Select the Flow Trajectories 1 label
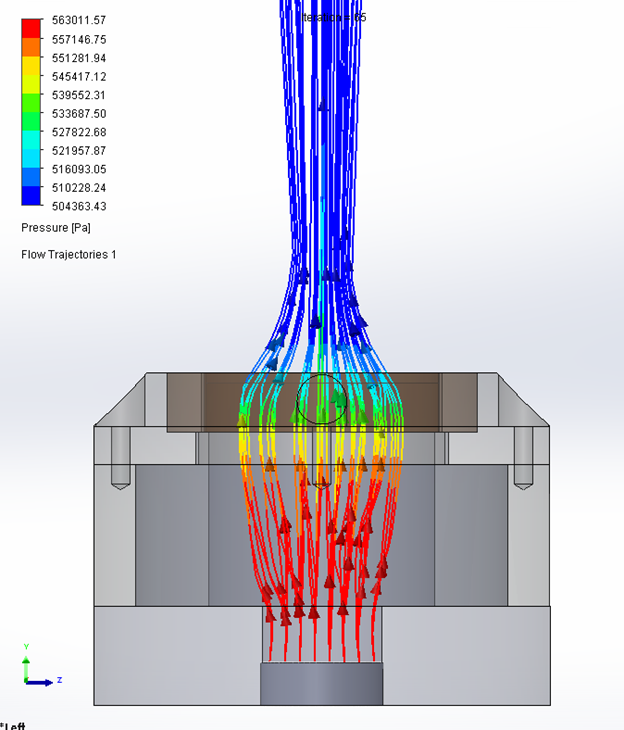Image resolution: width=624 pixels, height=730 pixels. click(69, 255)
